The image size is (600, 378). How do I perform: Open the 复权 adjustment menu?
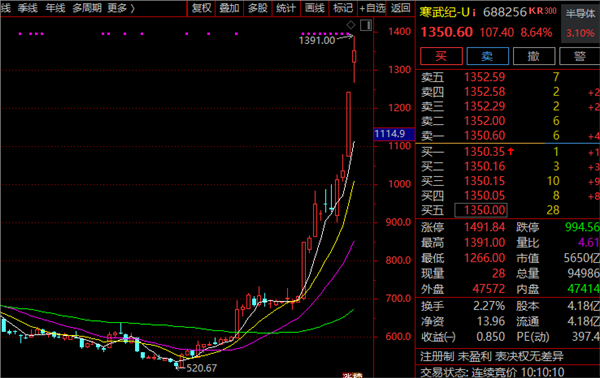tap(202, 8)
